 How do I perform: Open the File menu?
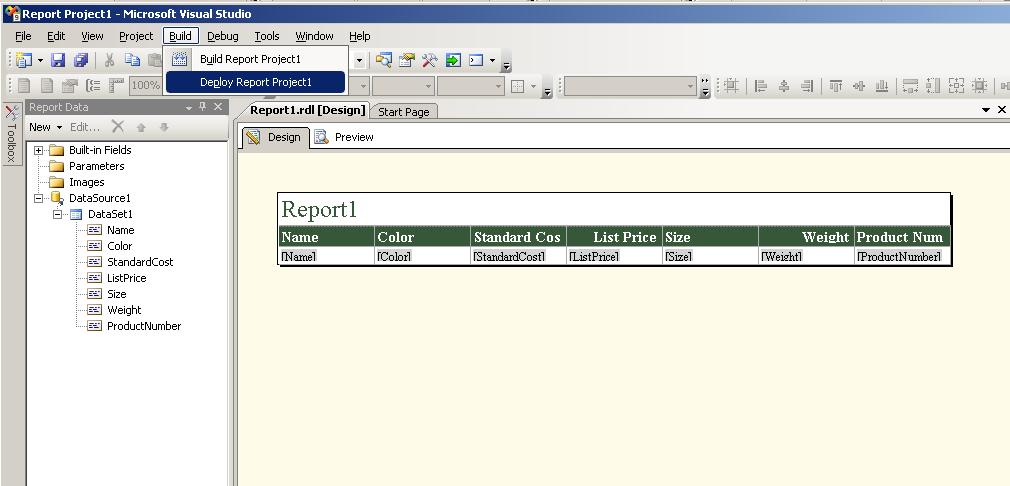tap(23, 36)
